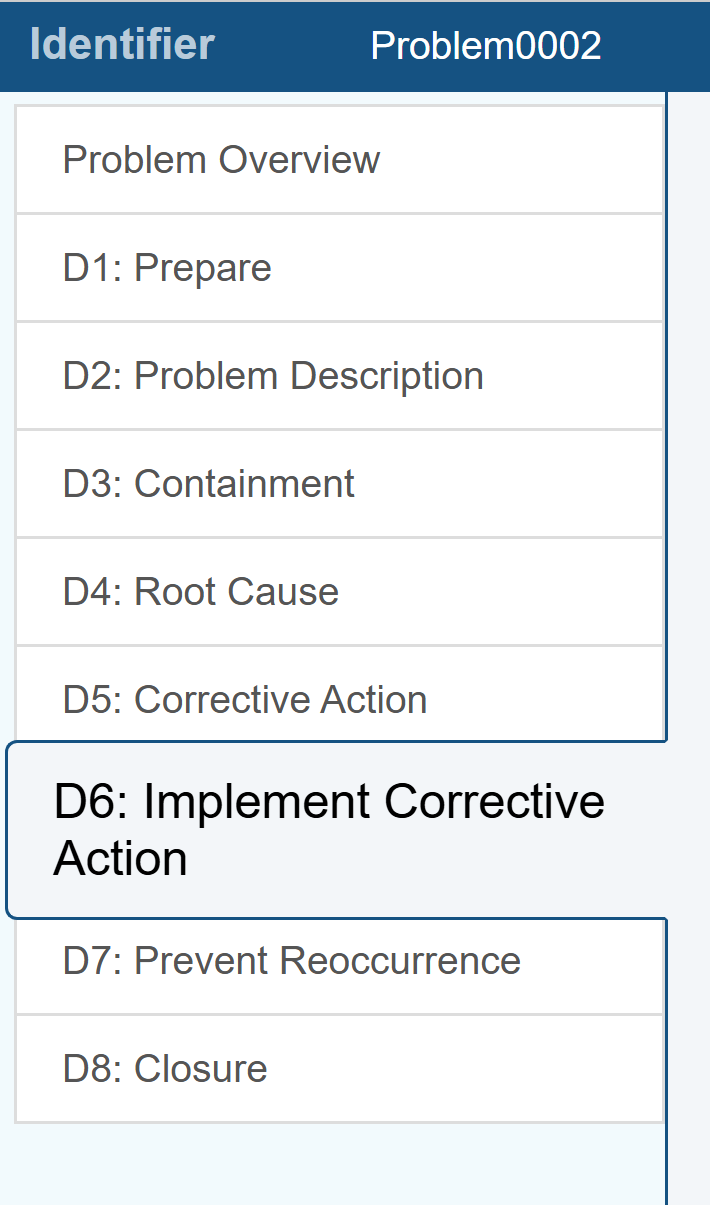The height and width of the screenshot is (1205, 710).
Task: Go to the D3: Containment step
Action: [x=208, y=484]
